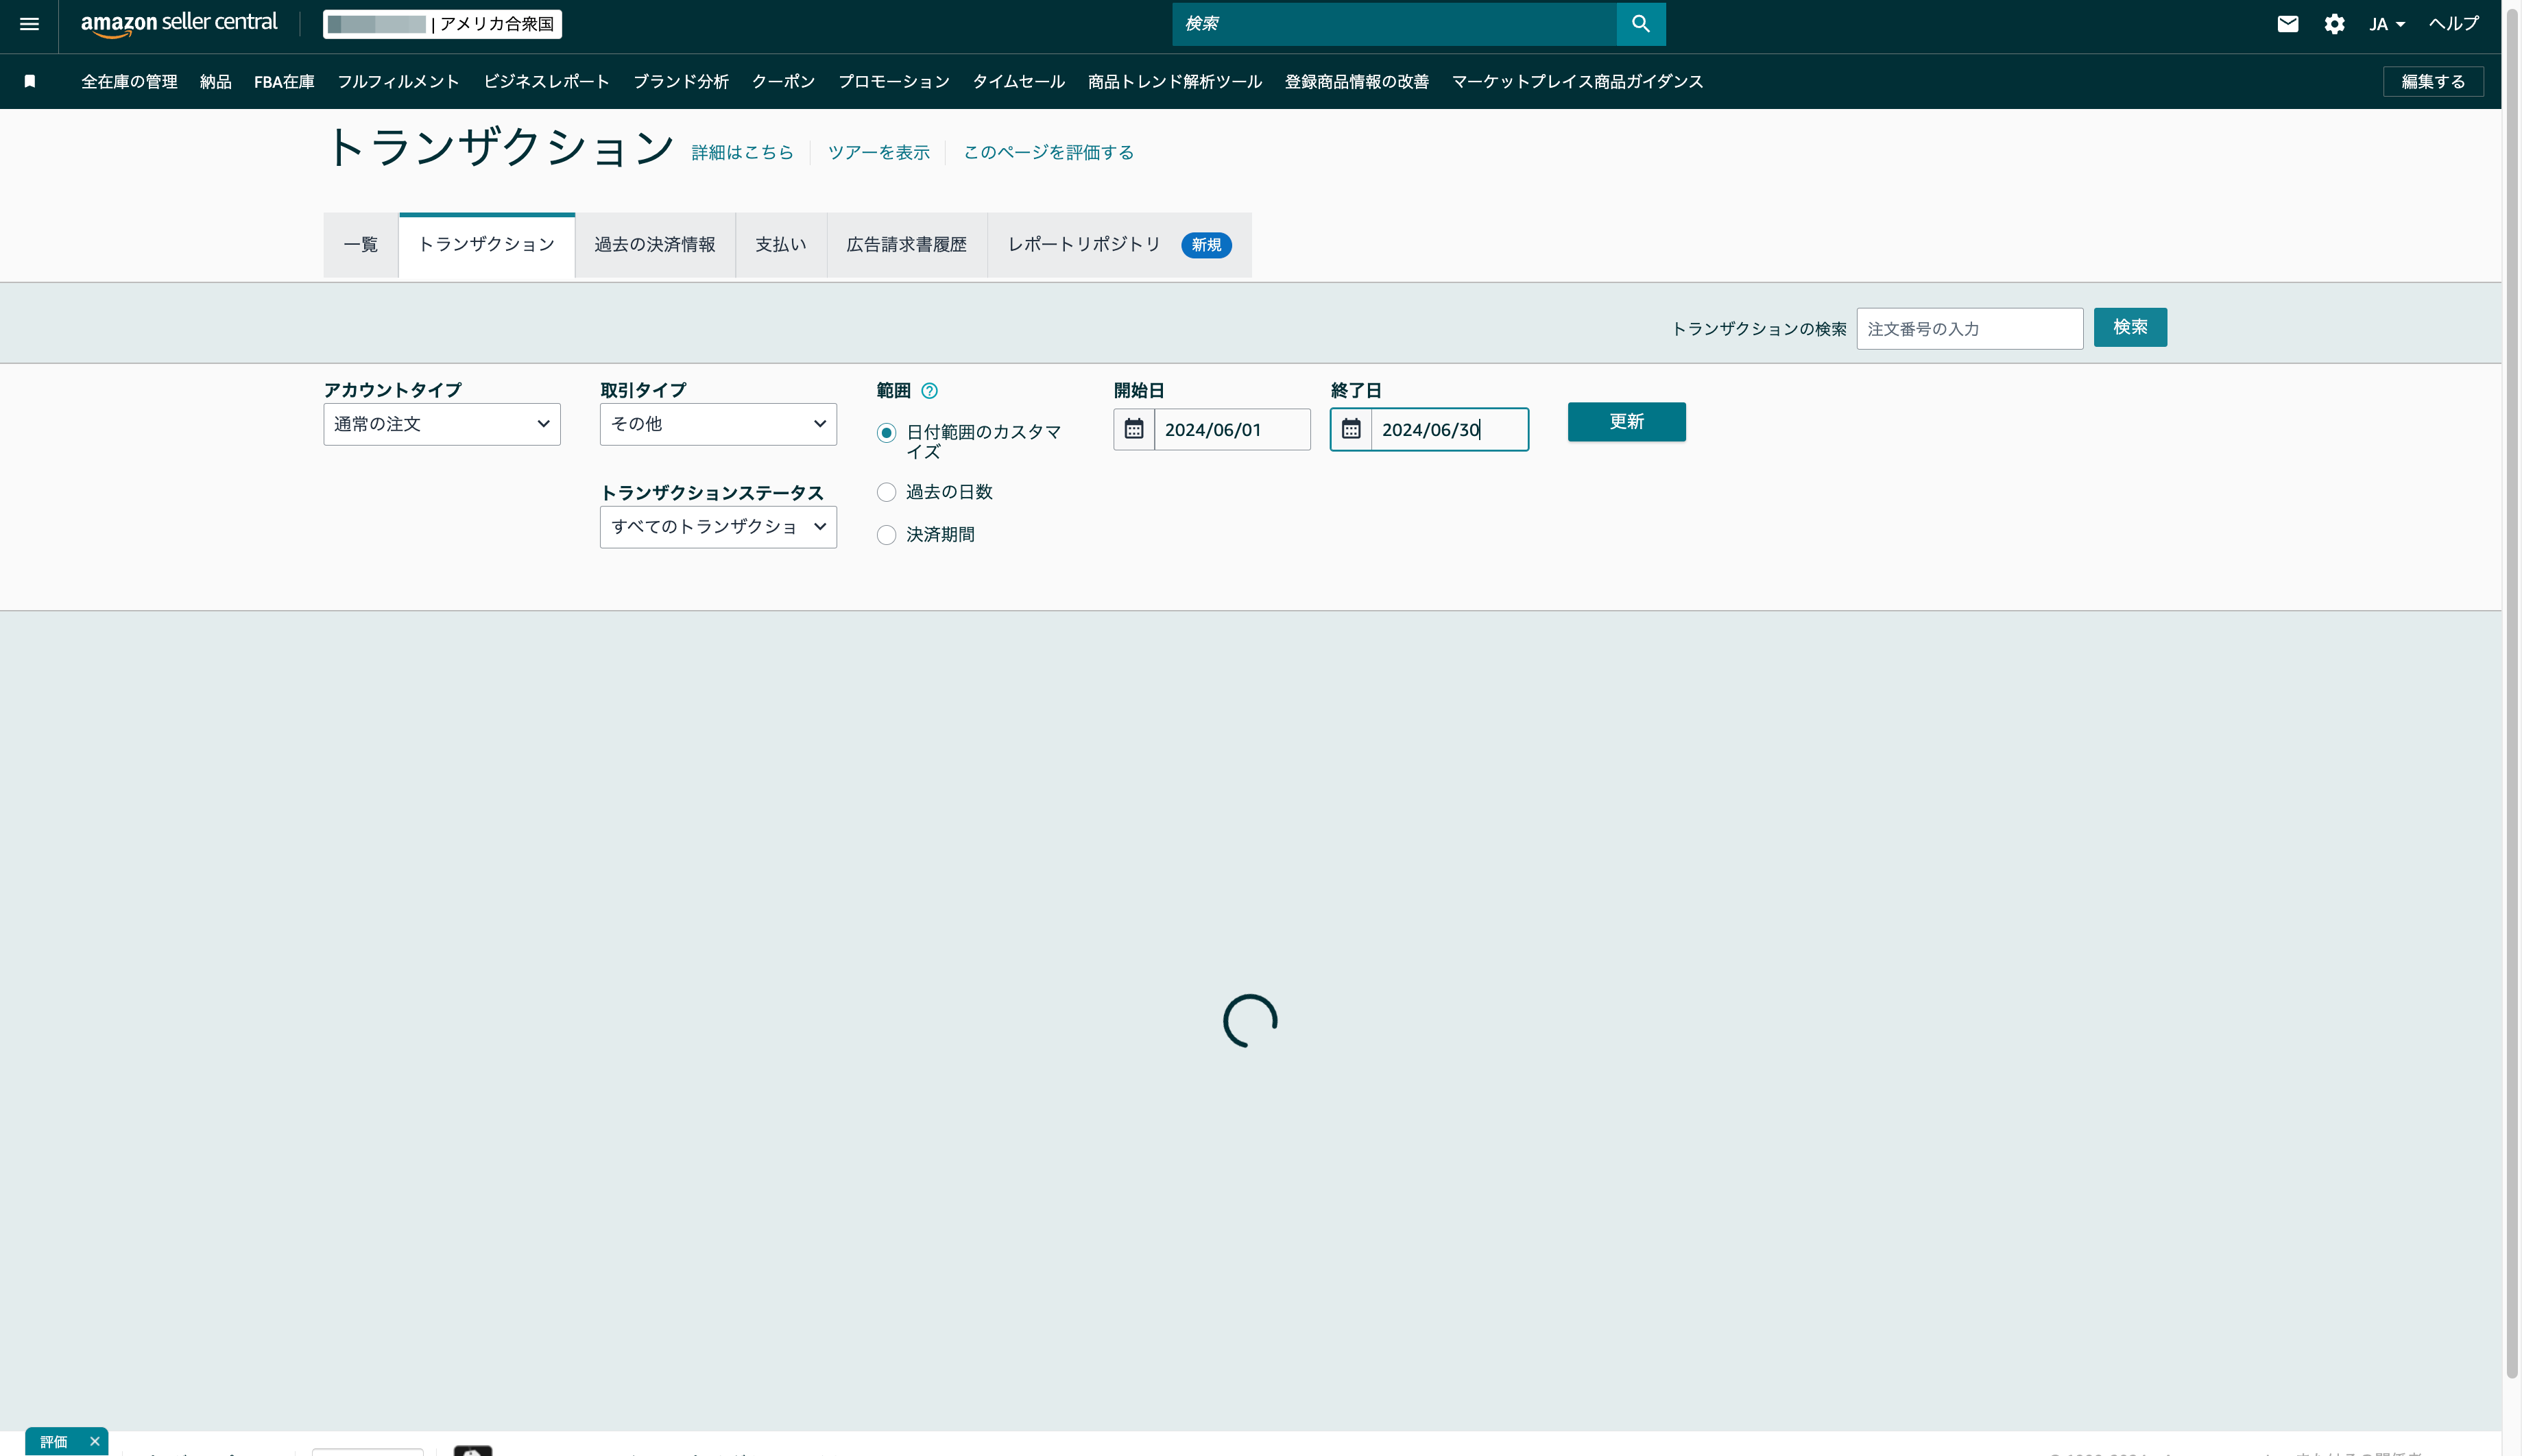Open the hamburger navigation menu

coord(29,24)
